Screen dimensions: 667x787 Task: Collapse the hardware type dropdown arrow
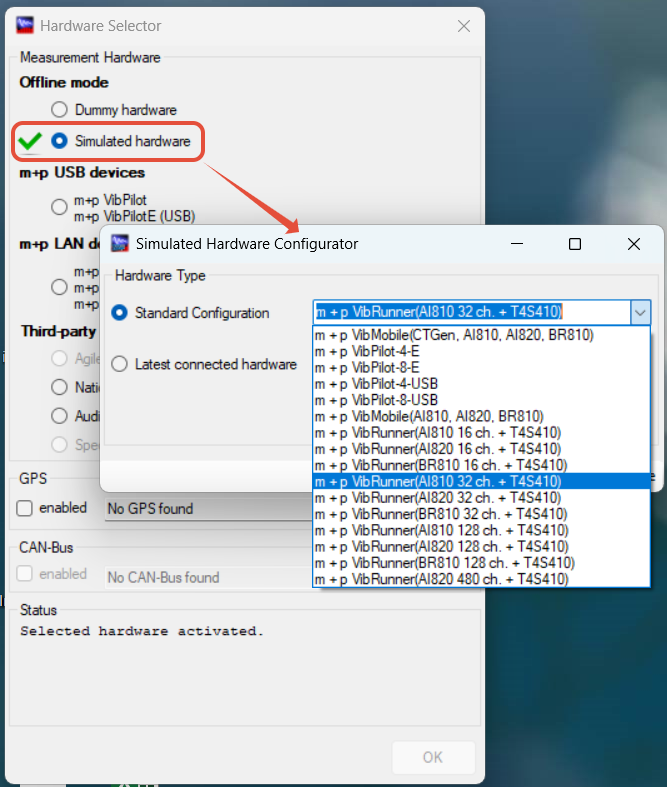coord(640,313)
